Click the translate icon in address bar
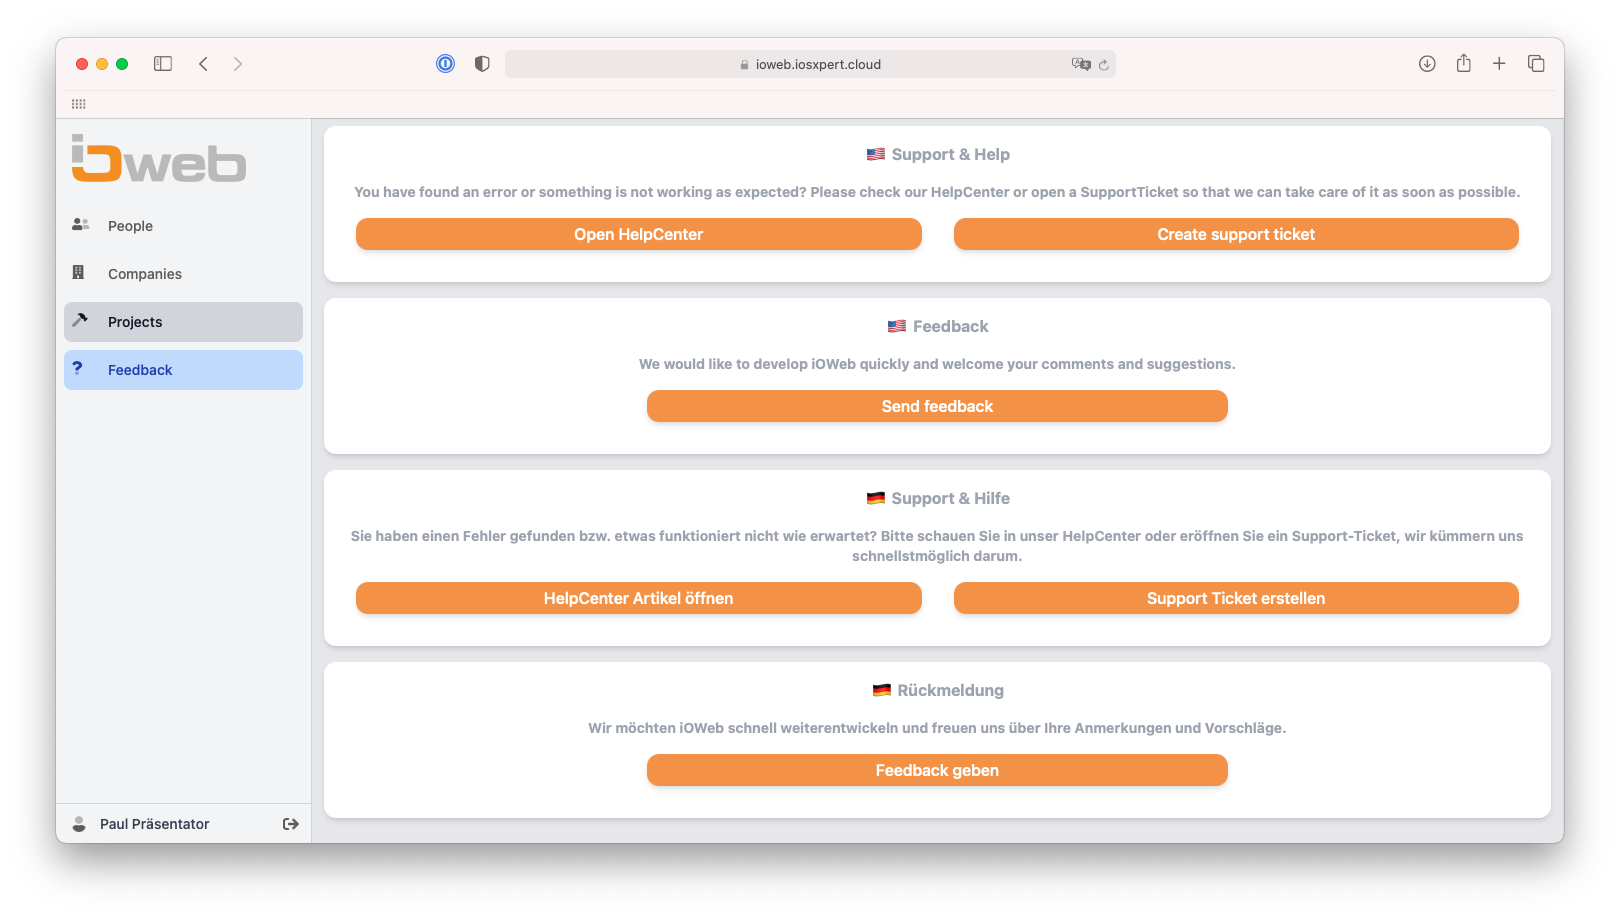Viewport: 1620px width, 917px height. point(1081,64)
